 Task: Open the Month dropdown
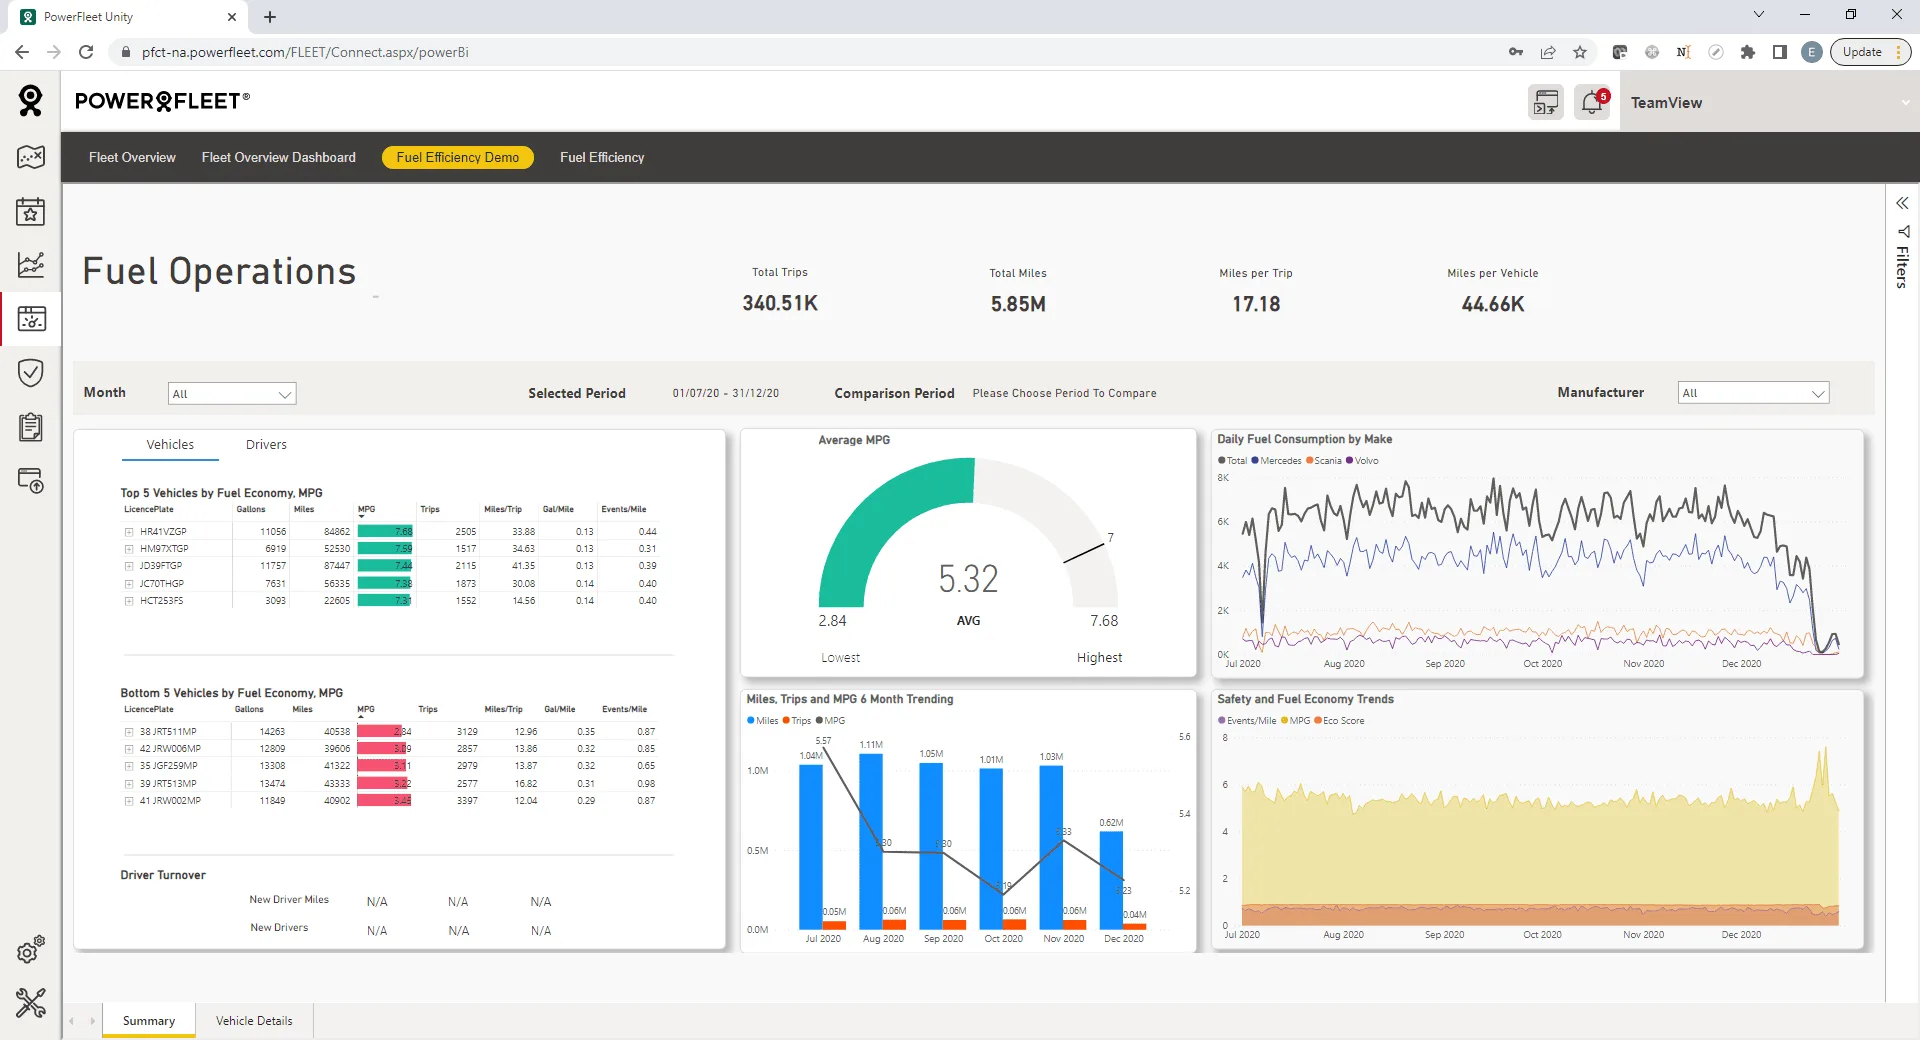pyautogui.click(x=232, y=394)
